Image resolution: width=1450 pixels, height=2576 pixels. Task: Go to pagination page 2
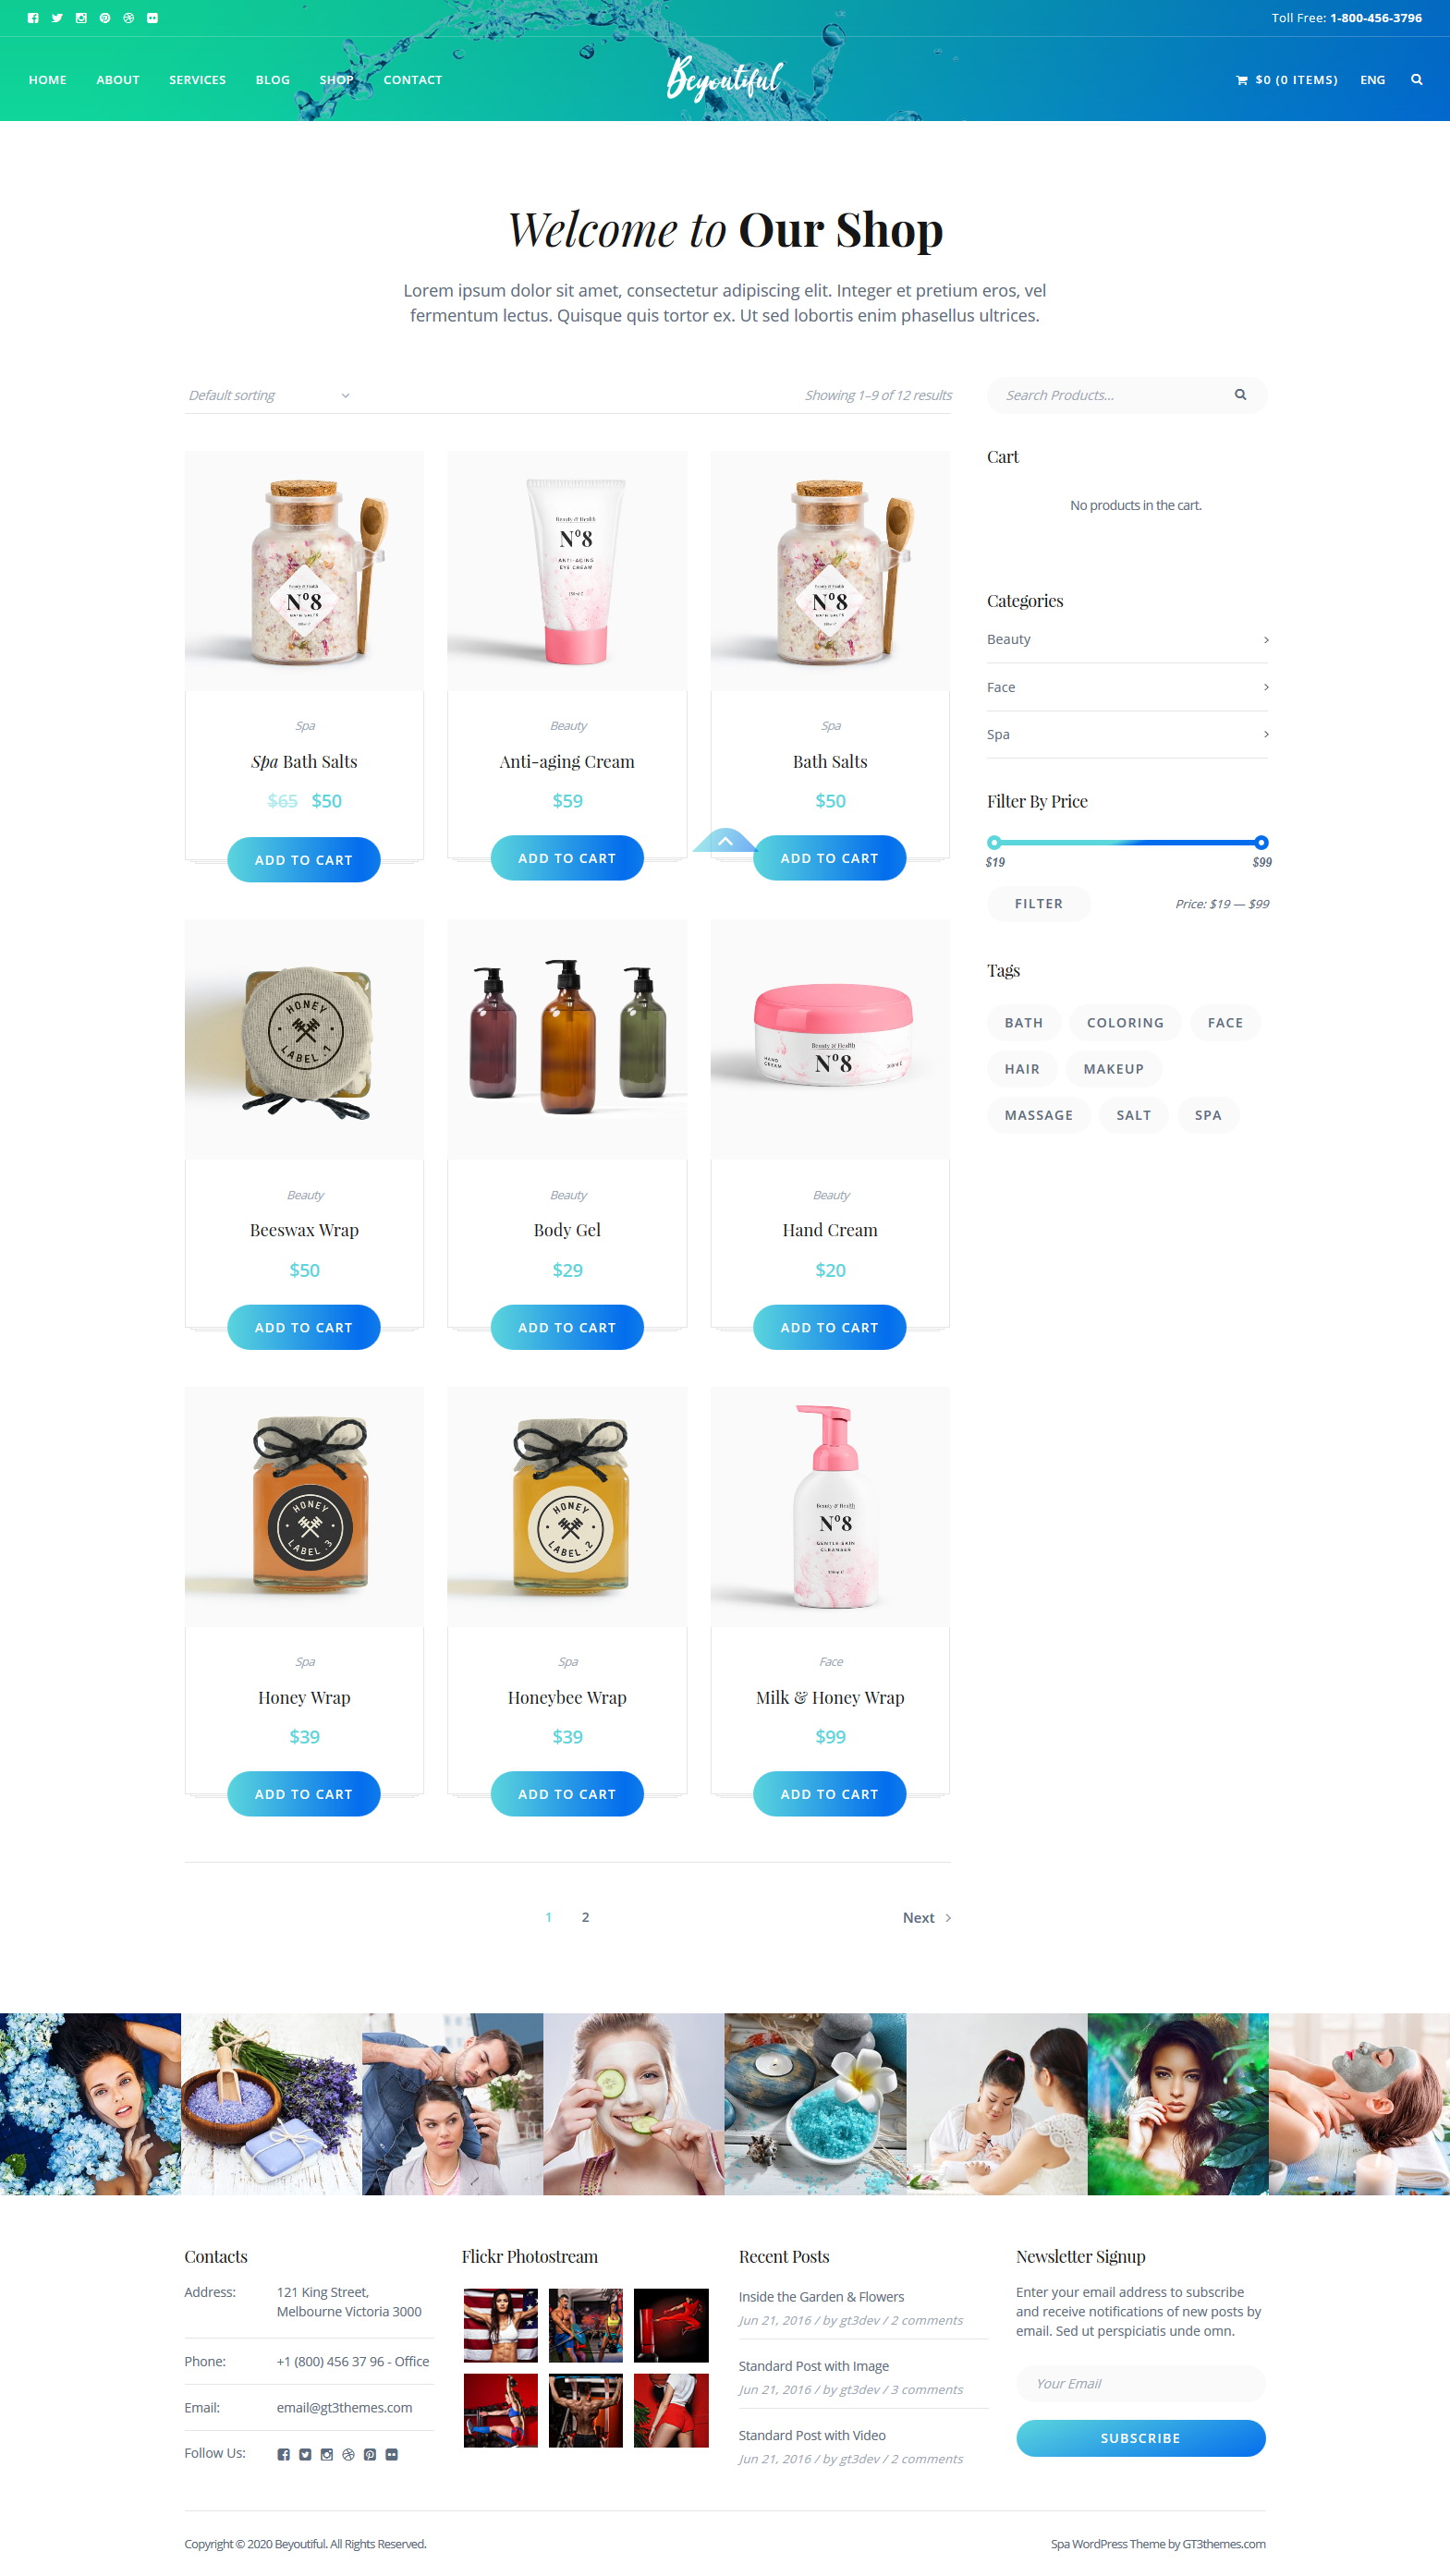[x=585, y=1917]
